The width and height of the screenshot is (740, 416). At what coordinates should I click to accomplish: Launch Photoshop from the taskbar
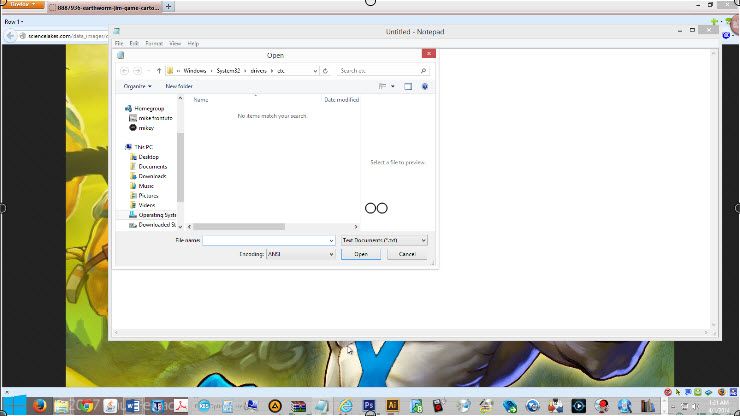point(369,406)
